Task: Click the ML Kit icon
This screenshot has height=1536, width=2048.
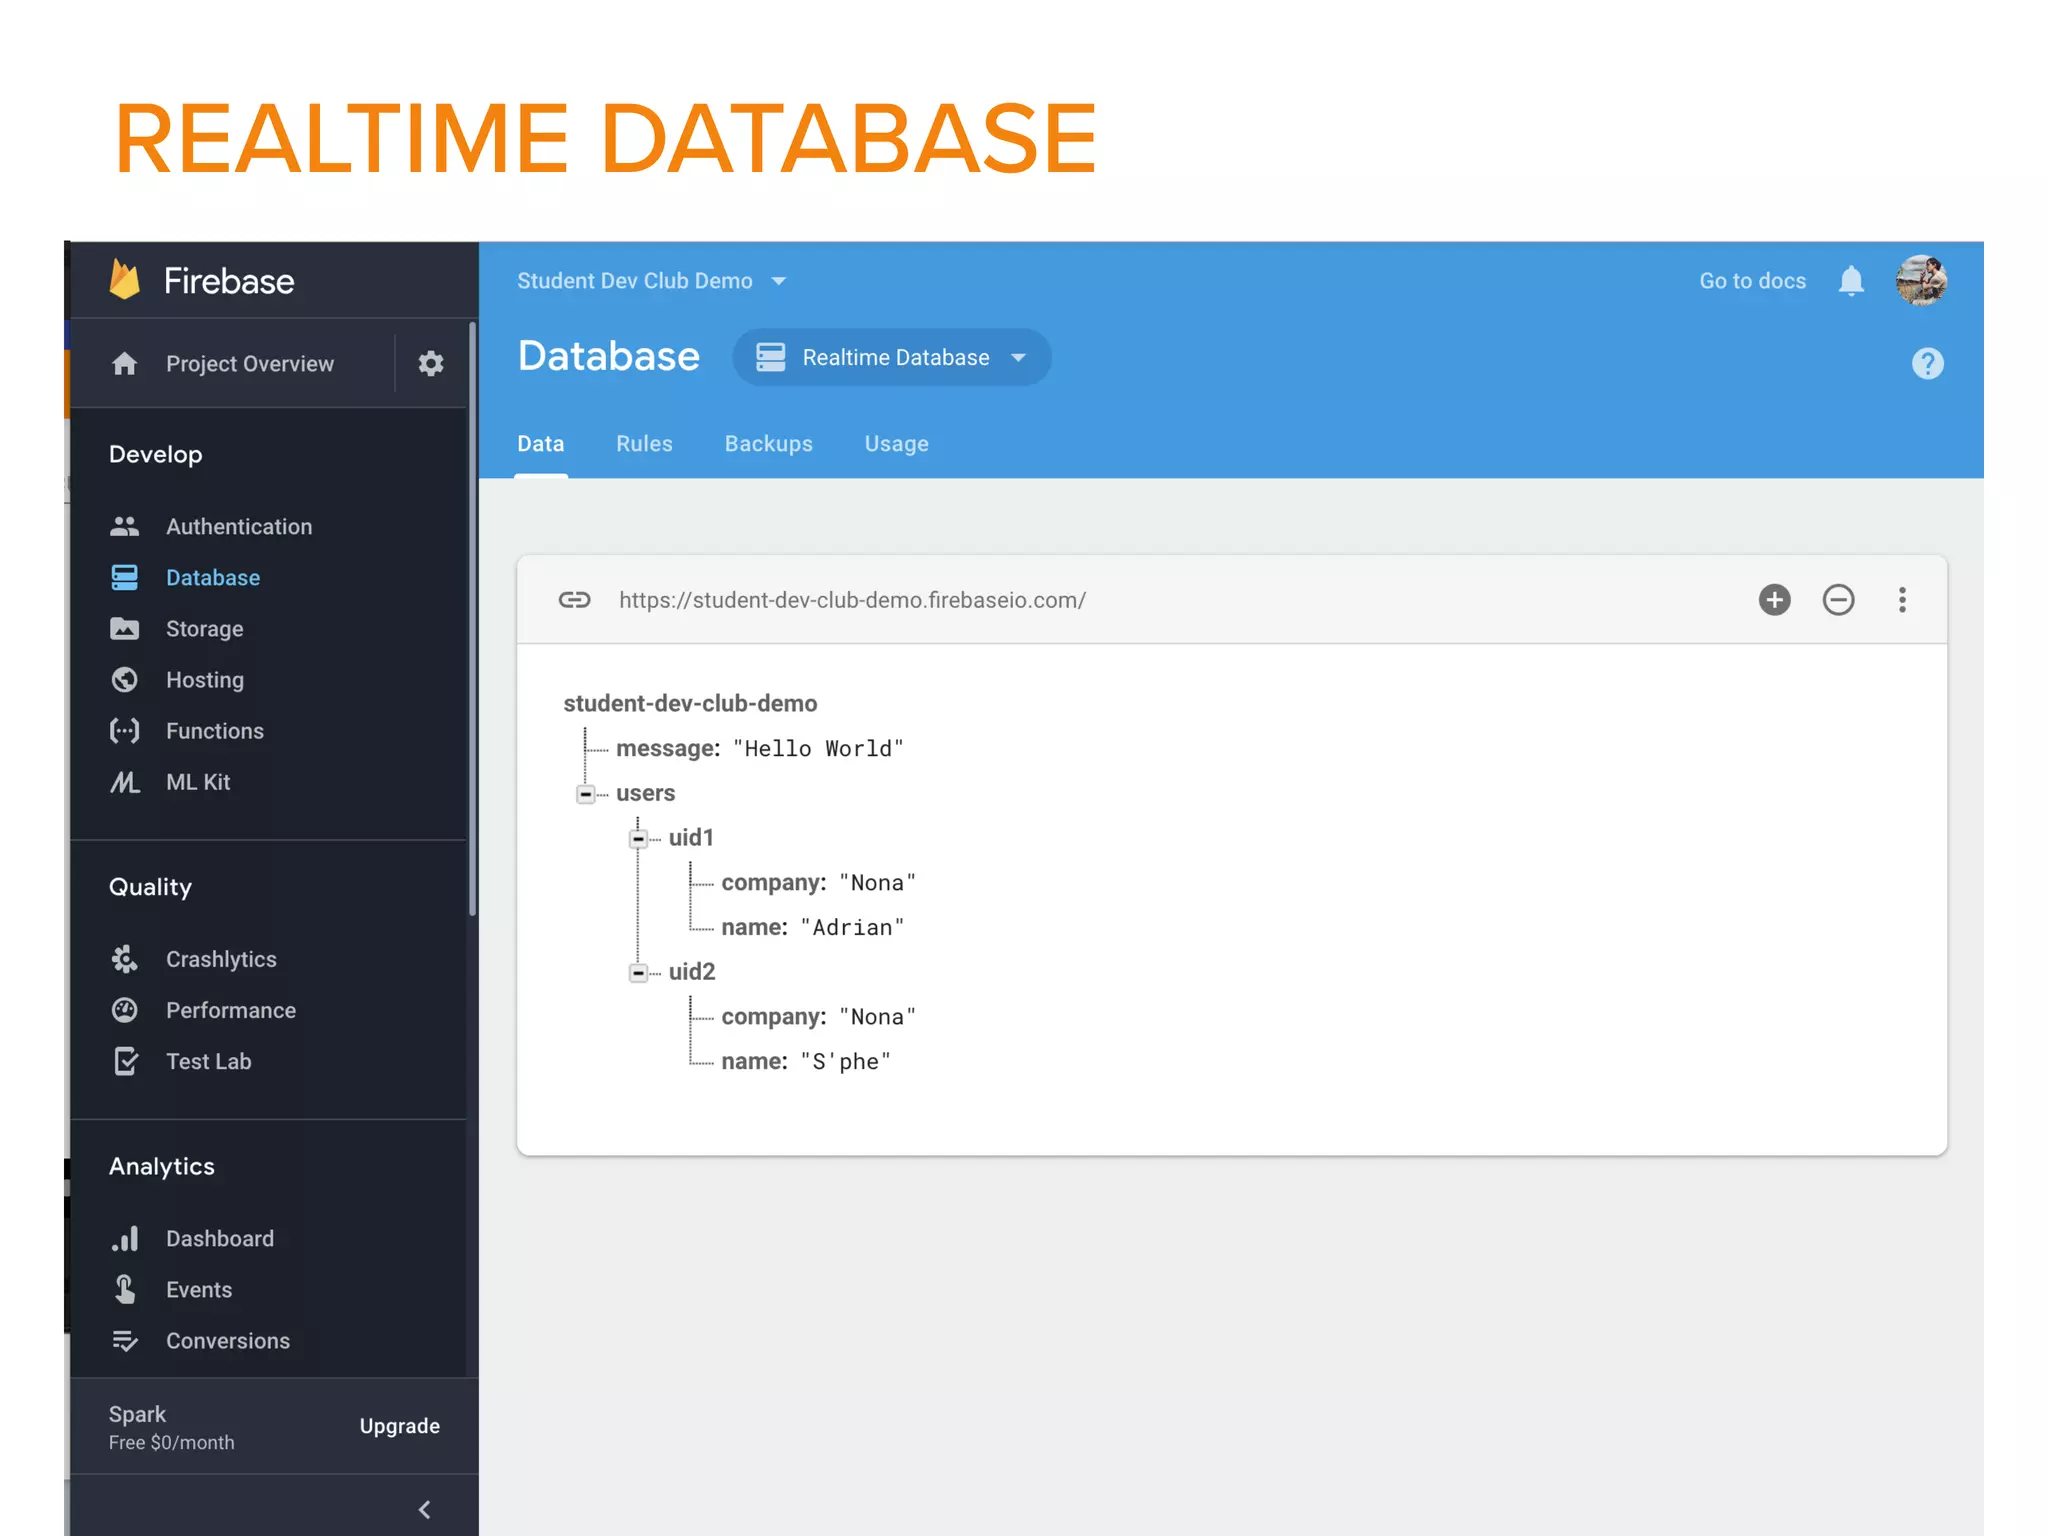Action: coord(124,781)
